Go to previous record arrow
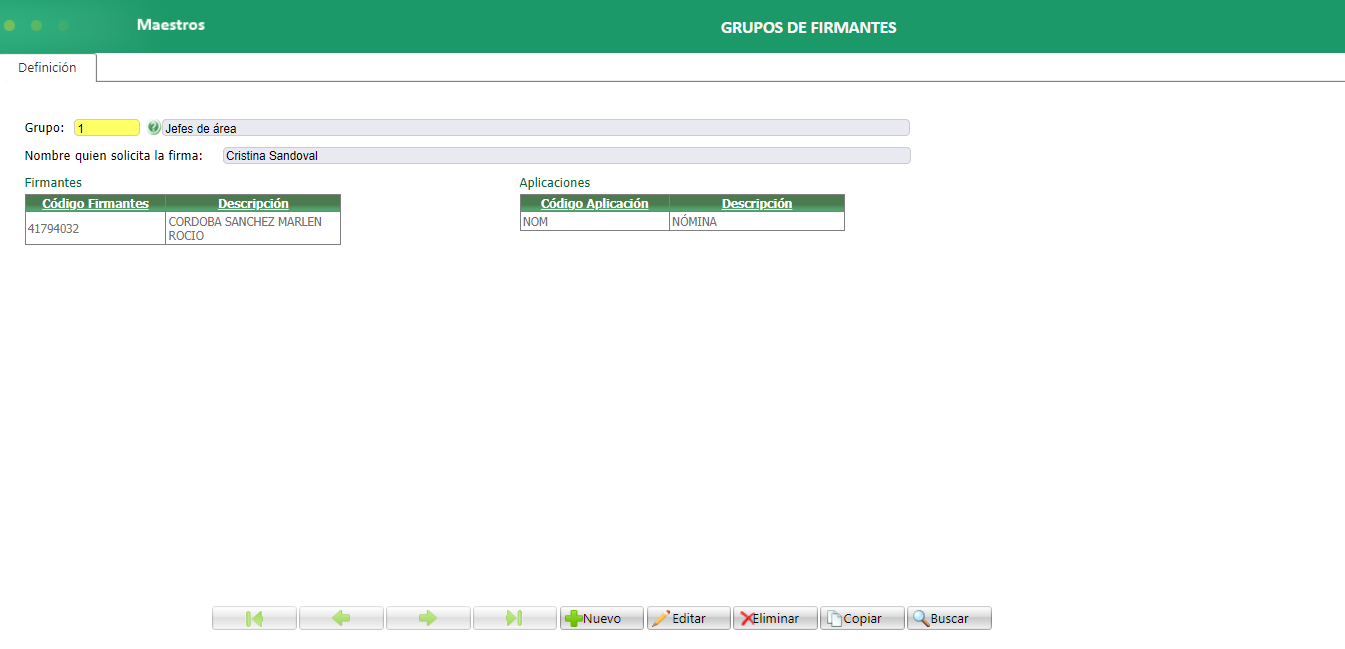This screenshot has width=1345, height=649. click(341, 618)
